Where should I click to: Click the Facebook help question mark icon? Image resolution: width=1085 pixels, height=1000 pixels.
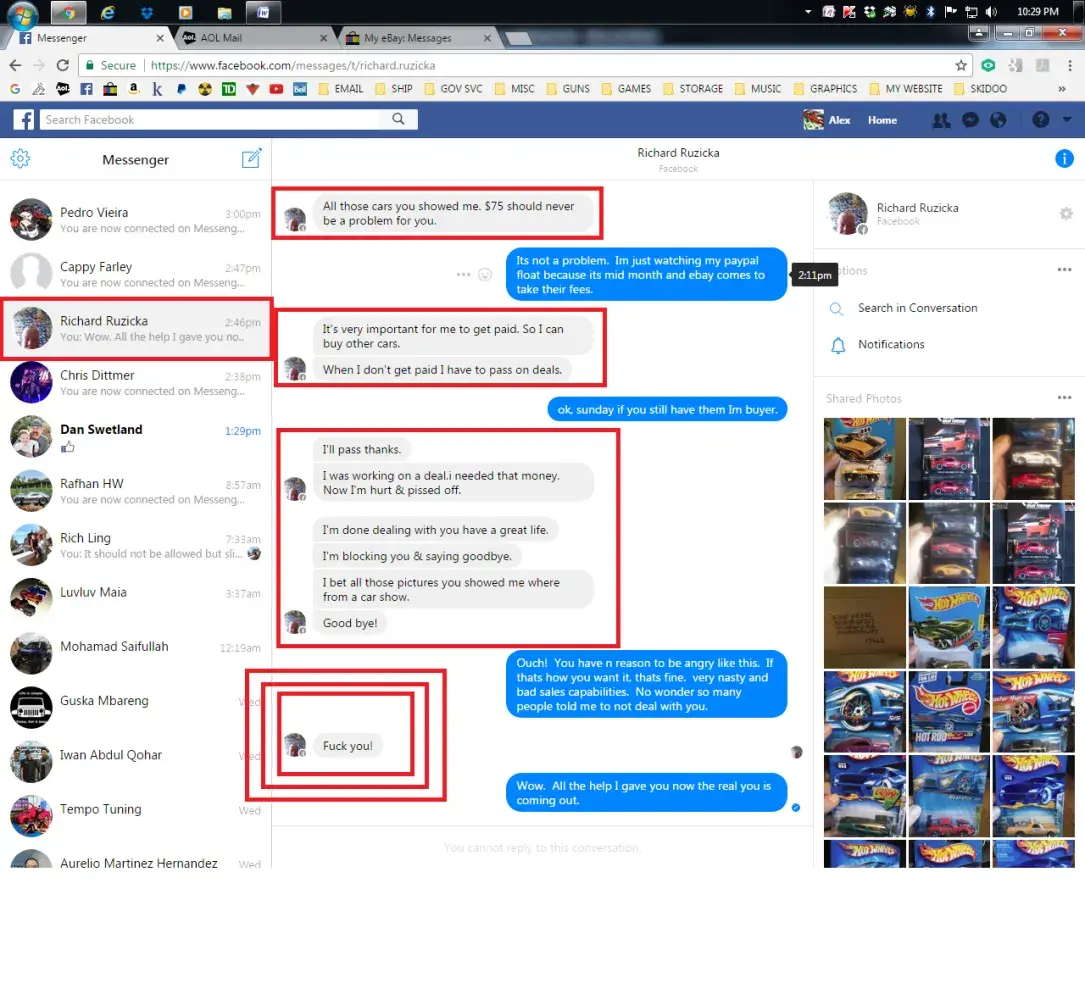click(x=1041, y=120)
